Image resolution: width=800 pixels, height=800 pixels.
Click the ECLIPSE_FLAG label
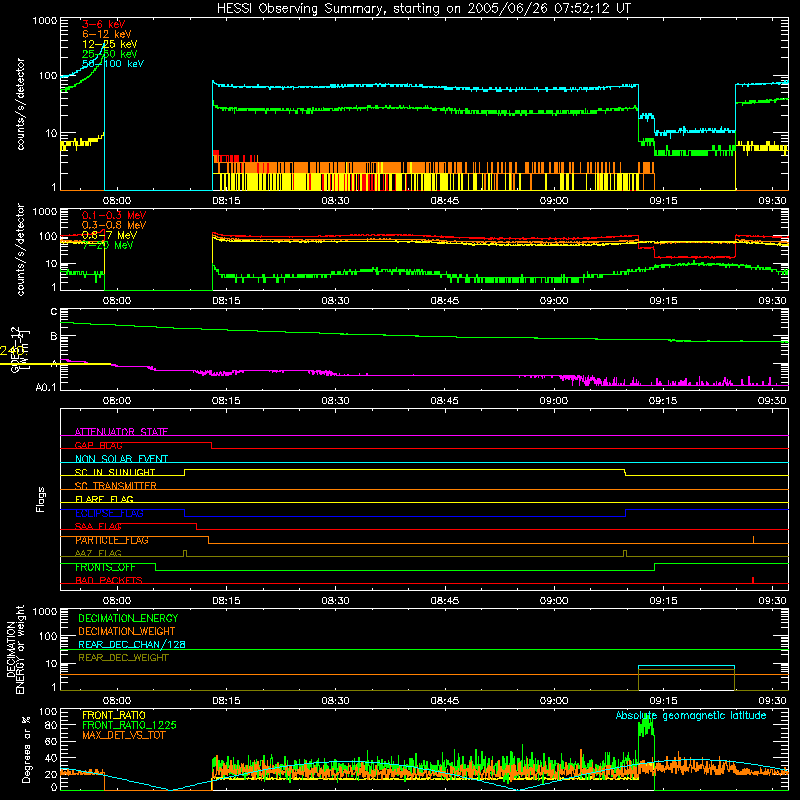(x=109, y=513)
